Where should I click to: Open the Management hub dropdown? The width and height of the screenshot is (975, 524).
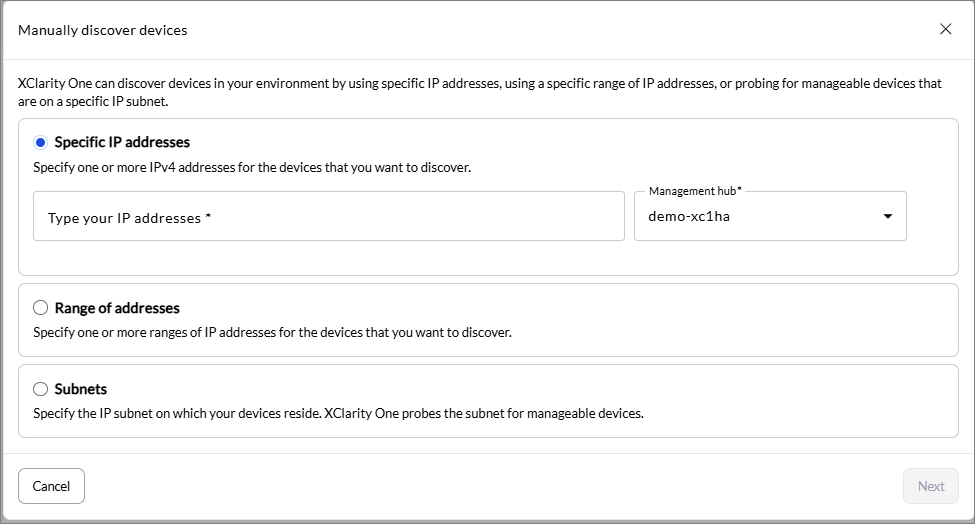(770, 216)
